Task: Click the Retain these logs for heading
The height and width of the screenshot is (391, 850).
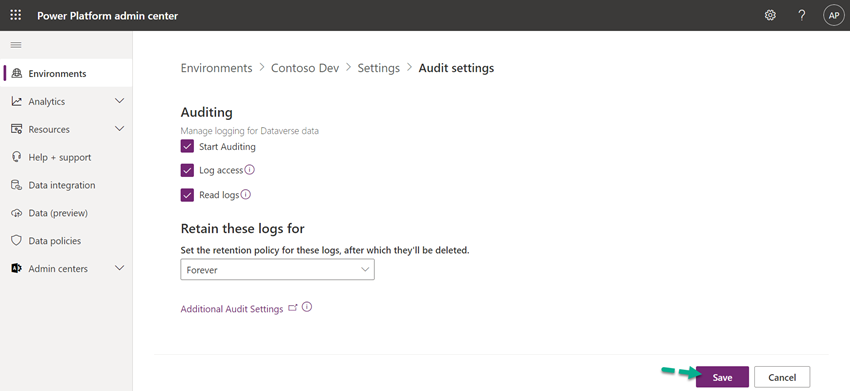Action: pyautogui.click(x=242, y=228)
